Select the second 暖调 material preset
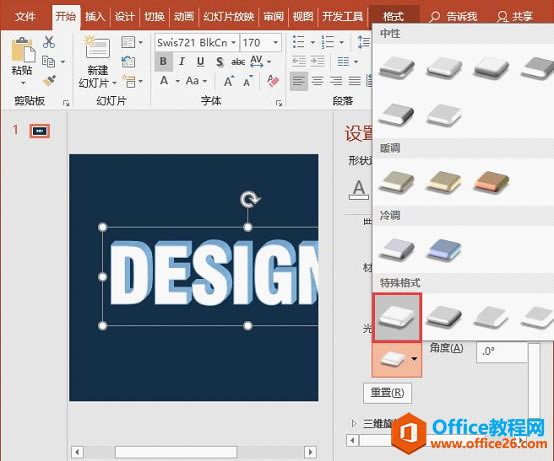The image size is (554, 461). (x=444, y=181)
